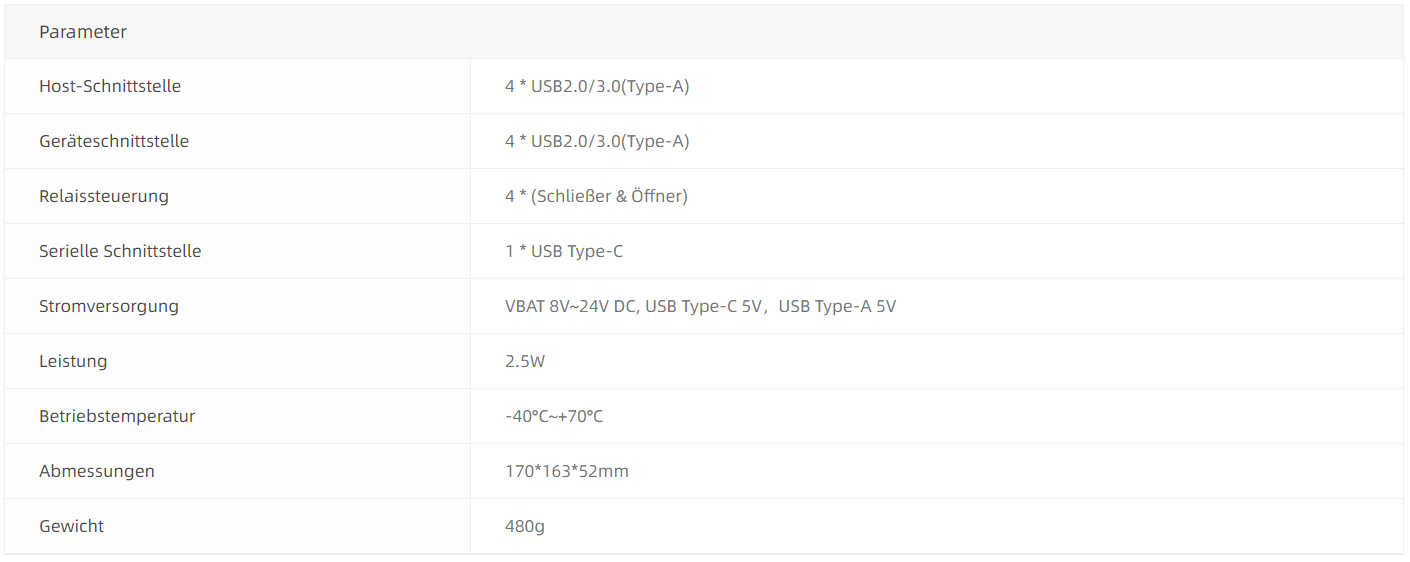Click the USB Type-A 5V text

(837, 306)
